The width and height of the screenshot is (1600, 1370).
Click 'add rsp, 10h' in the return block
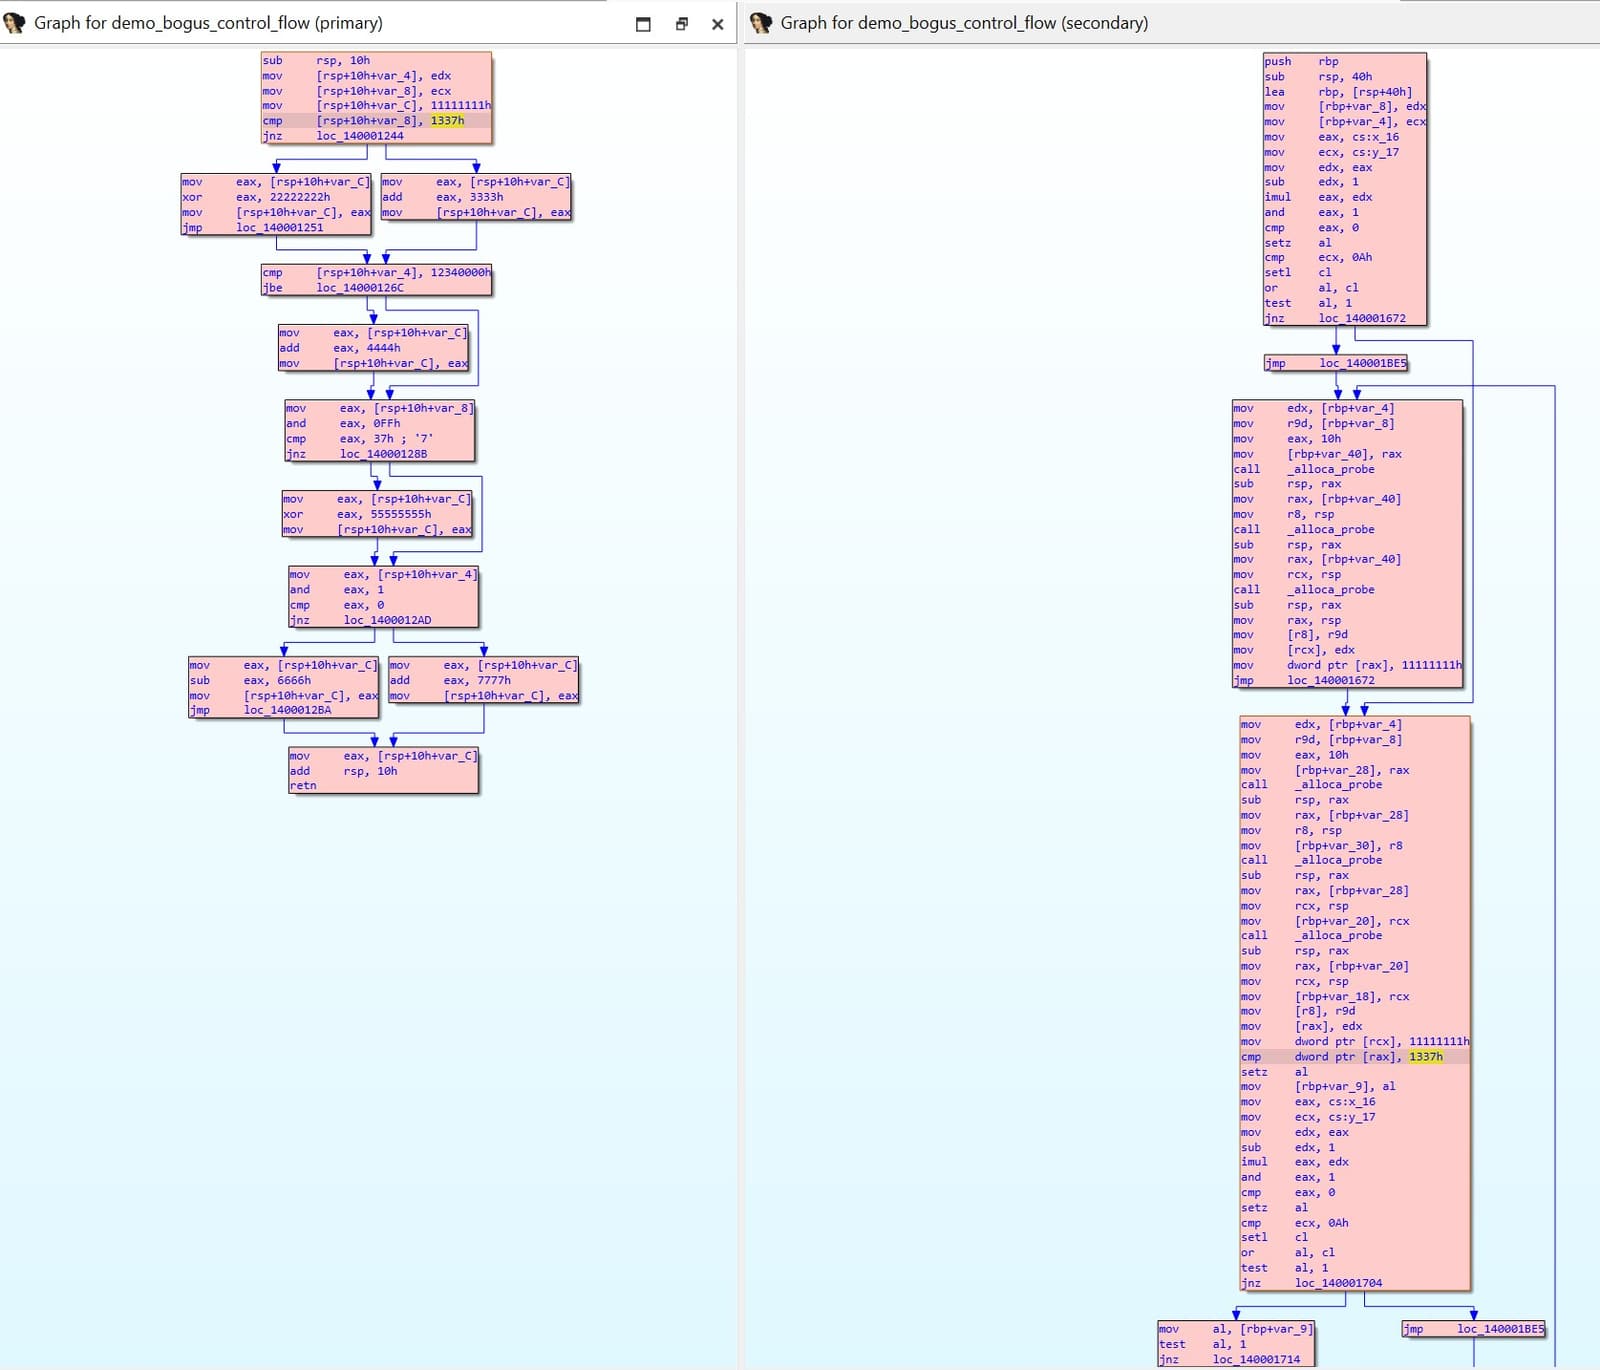(x=344, y=771)
